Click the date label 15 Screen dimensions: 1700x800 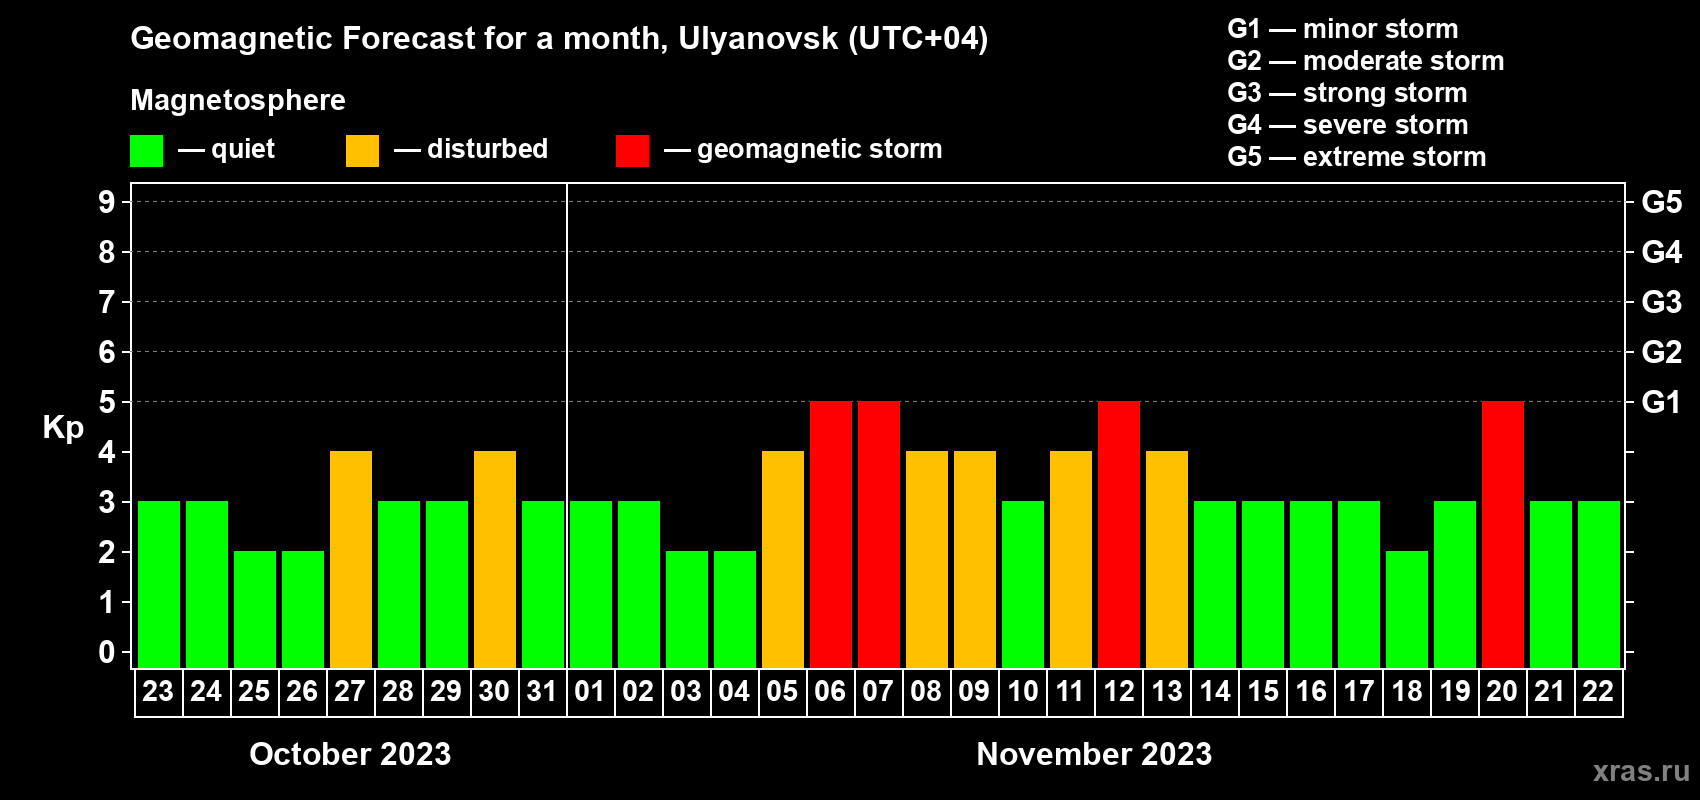(1263, 691)
